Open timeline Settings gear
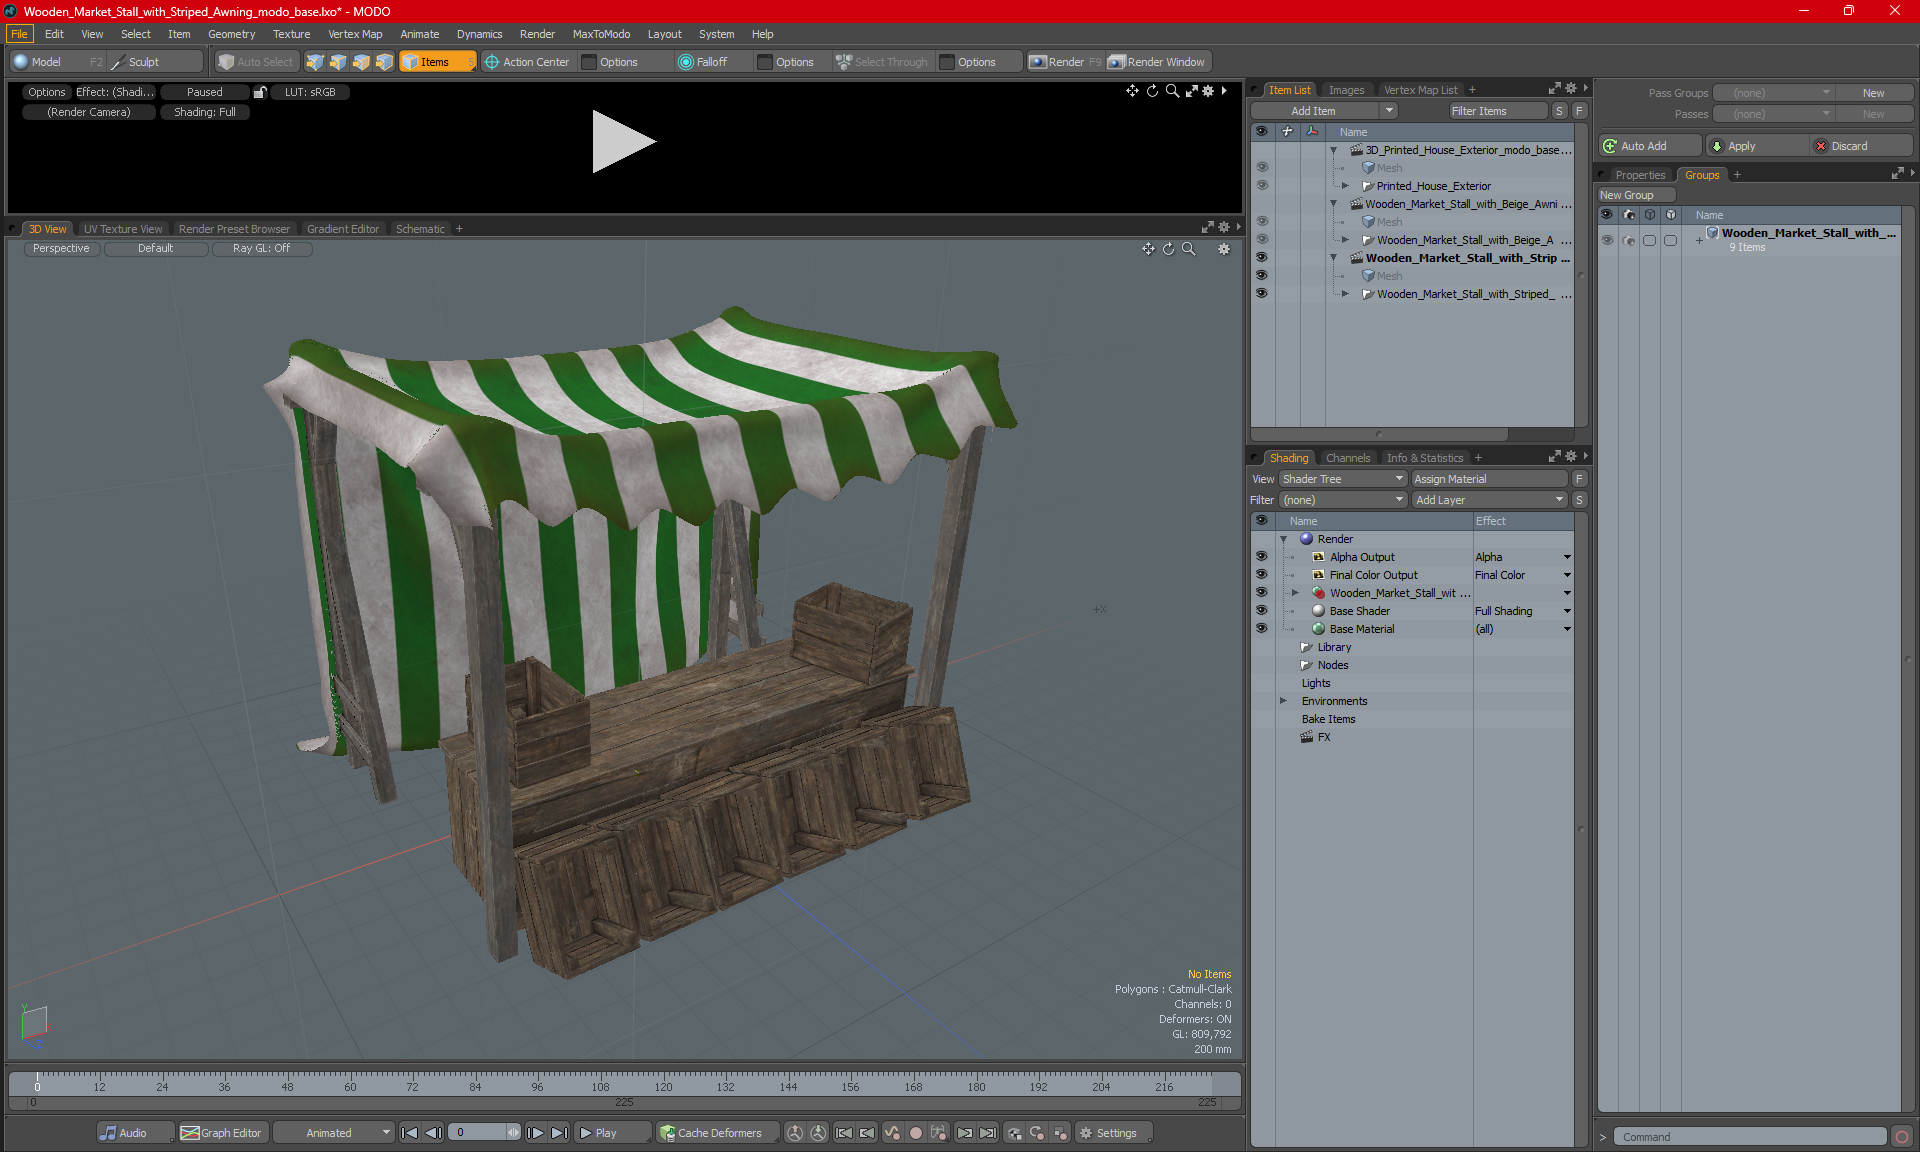The image size is (1920, 1152). point(1108,1133)
